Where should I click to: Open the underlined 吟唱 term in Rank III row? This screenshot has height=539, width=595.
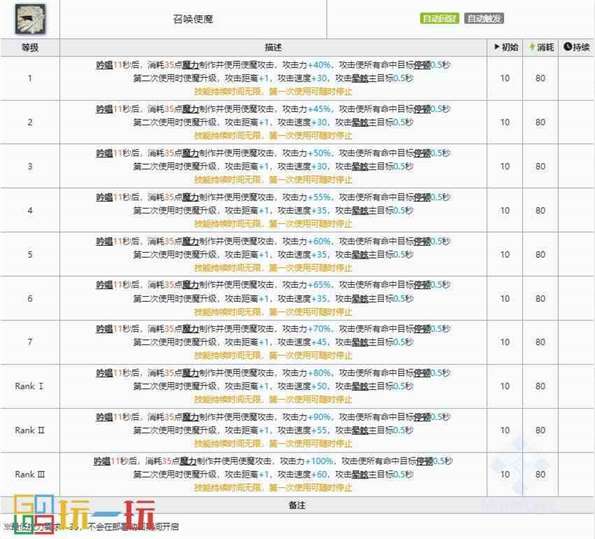pos(102,461)
